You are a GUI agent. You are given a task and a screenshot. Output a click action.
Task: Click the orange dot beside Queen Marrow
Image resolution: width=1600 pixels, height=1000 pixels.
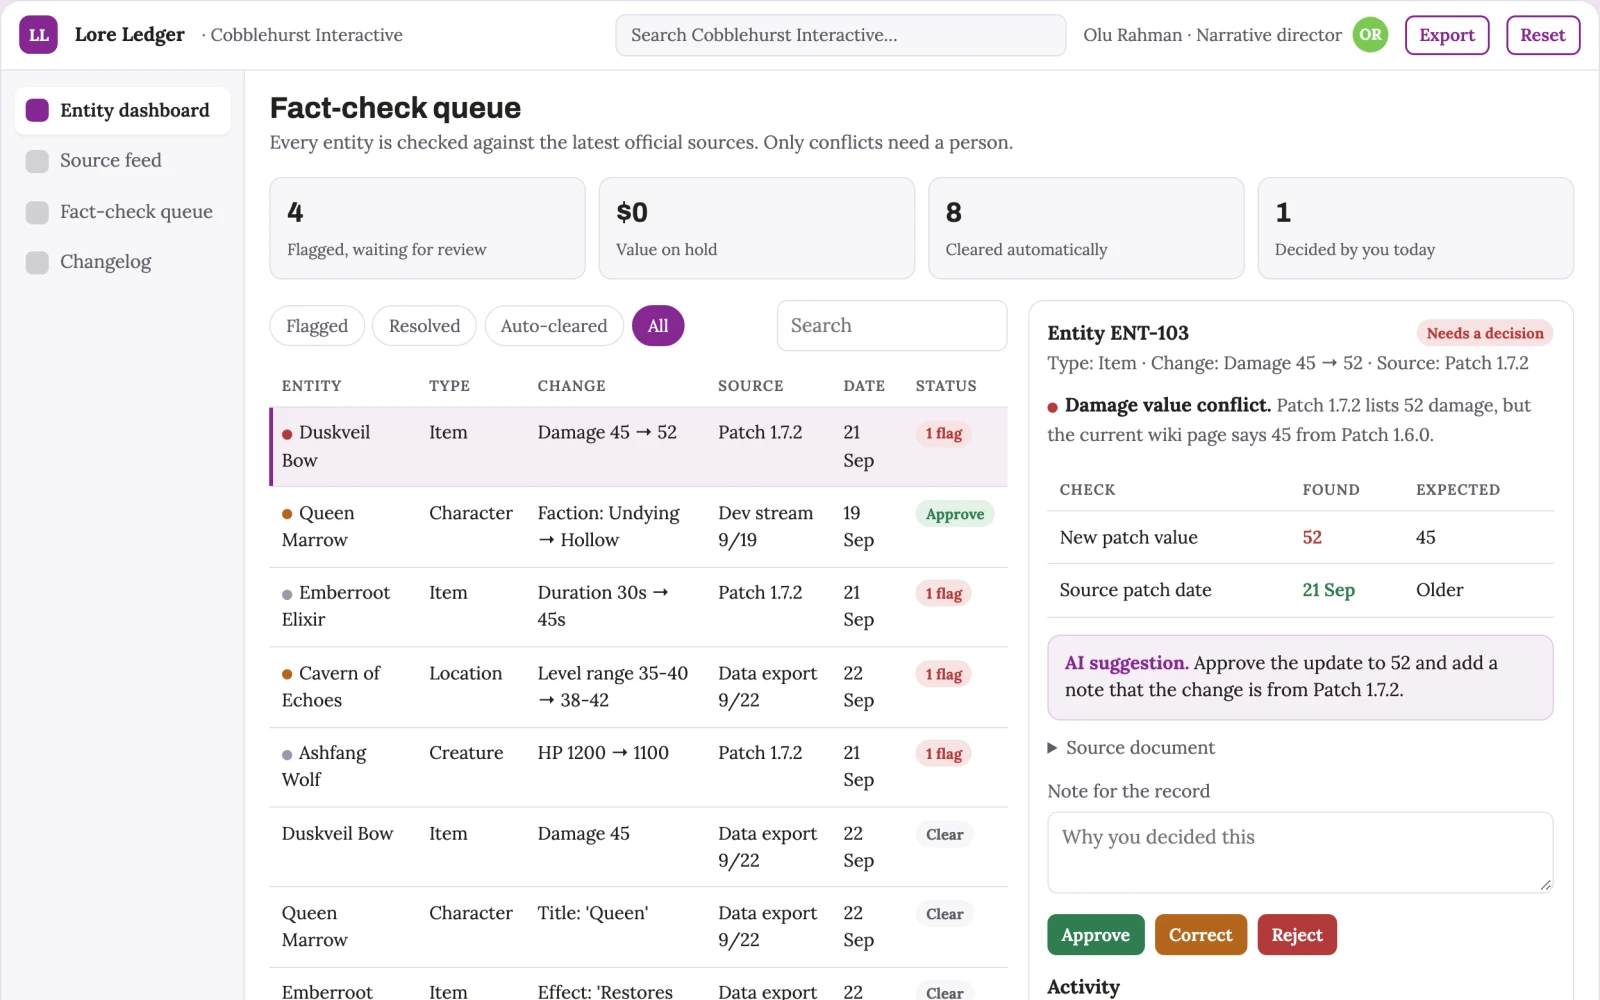click(x=287, y=514)
